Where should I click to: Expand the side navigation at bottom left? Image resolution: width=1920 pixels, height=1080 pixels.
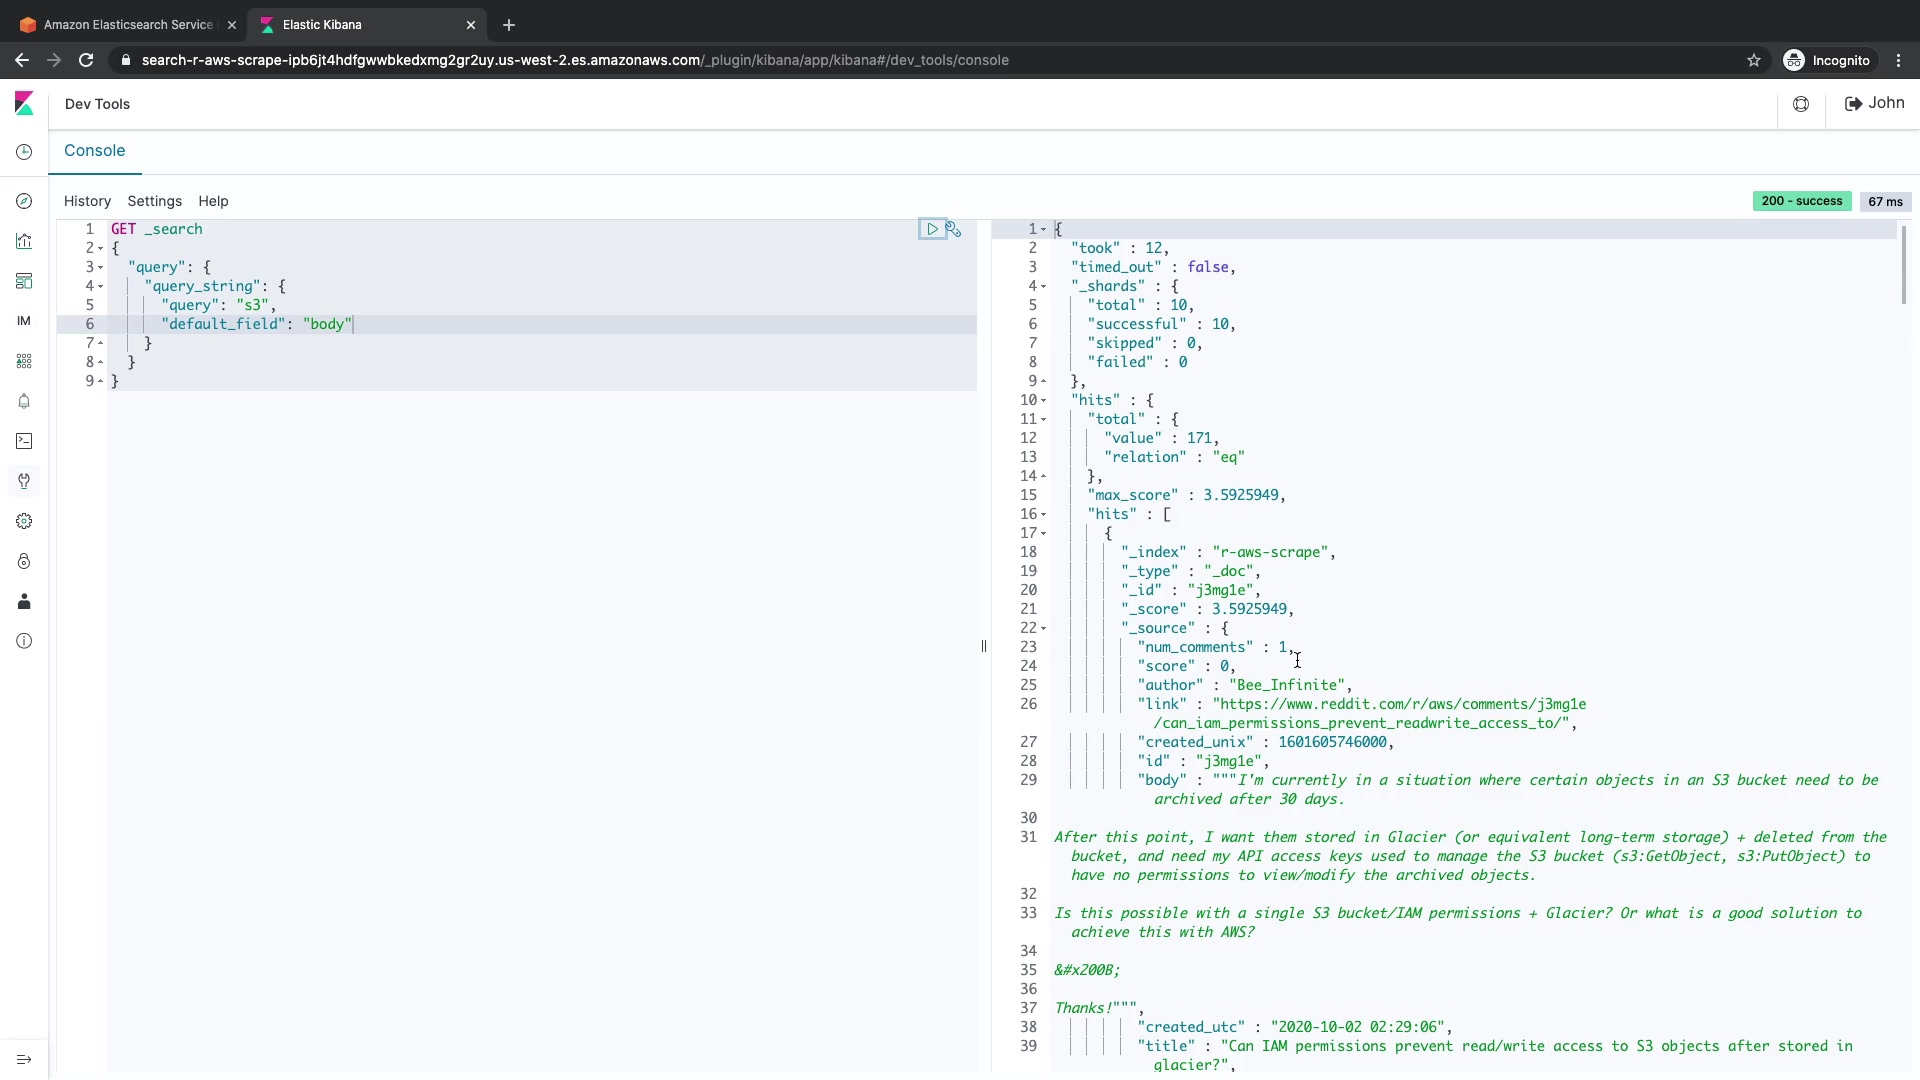[24, 1060]
